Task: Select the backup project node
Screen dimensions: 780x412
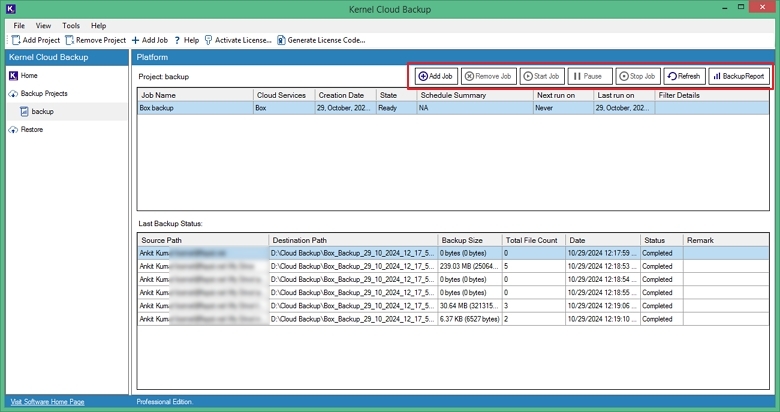Action: point(37,111)
